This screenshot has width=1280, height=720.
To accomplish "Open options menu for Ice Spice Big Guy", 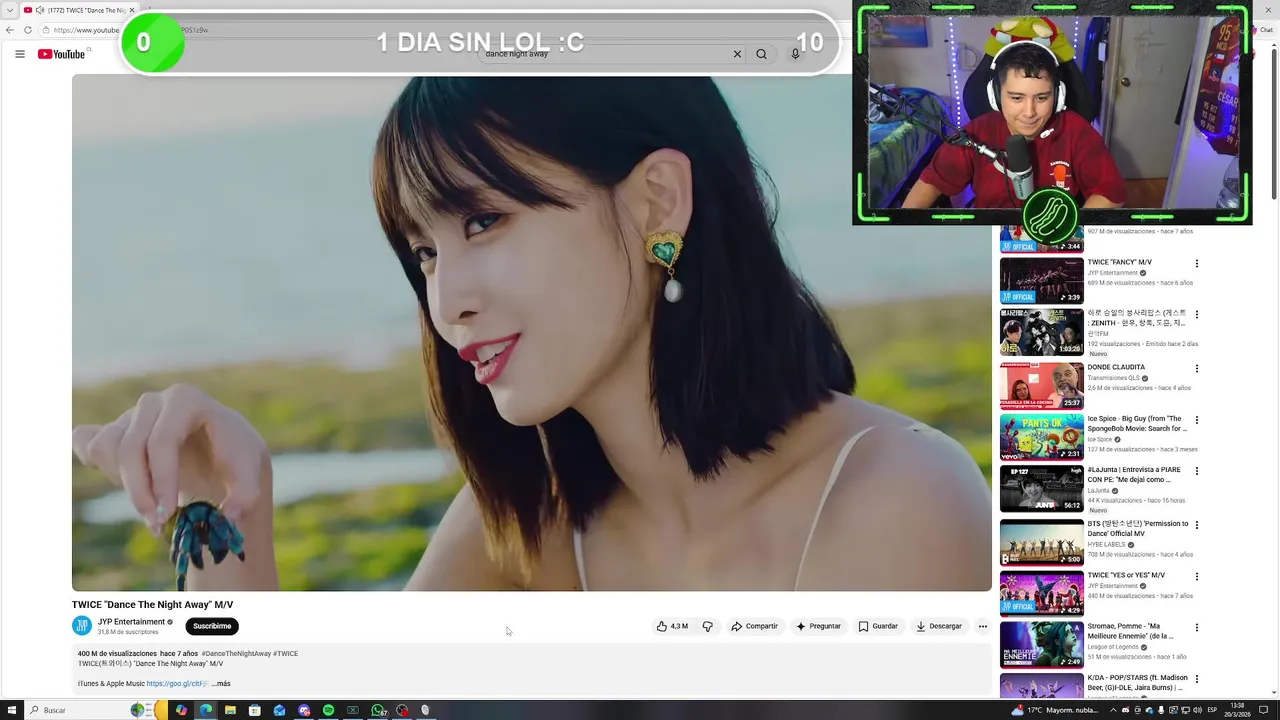I will coord(1197,420).
